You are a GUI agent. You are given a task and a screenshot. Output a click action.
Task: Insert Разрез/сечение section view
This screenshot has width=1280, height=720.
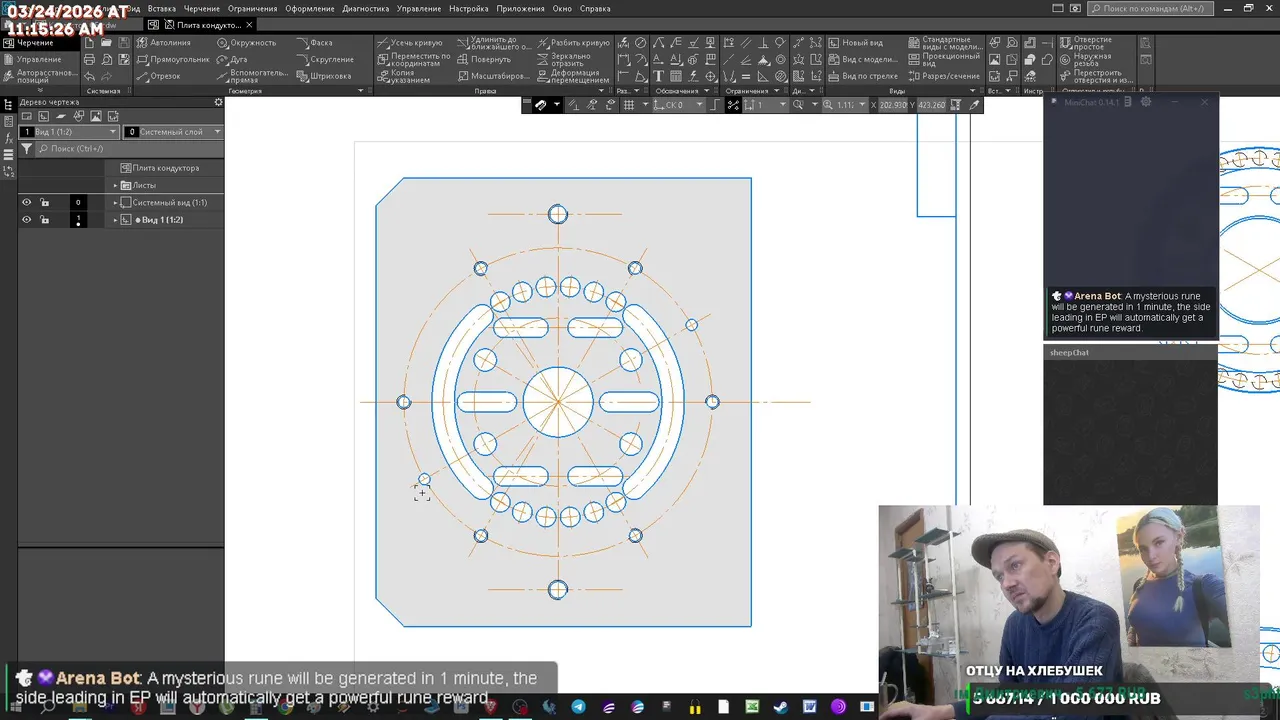[944, 76]
